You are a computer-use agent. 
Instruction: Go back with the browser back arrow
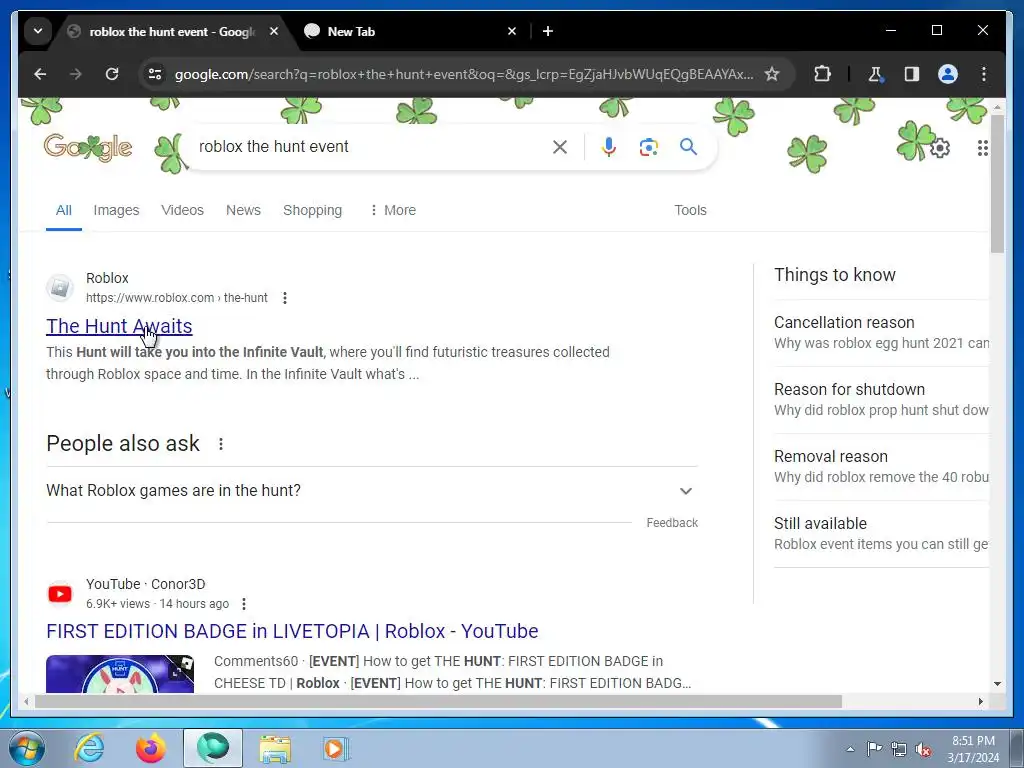coord(40,74)
